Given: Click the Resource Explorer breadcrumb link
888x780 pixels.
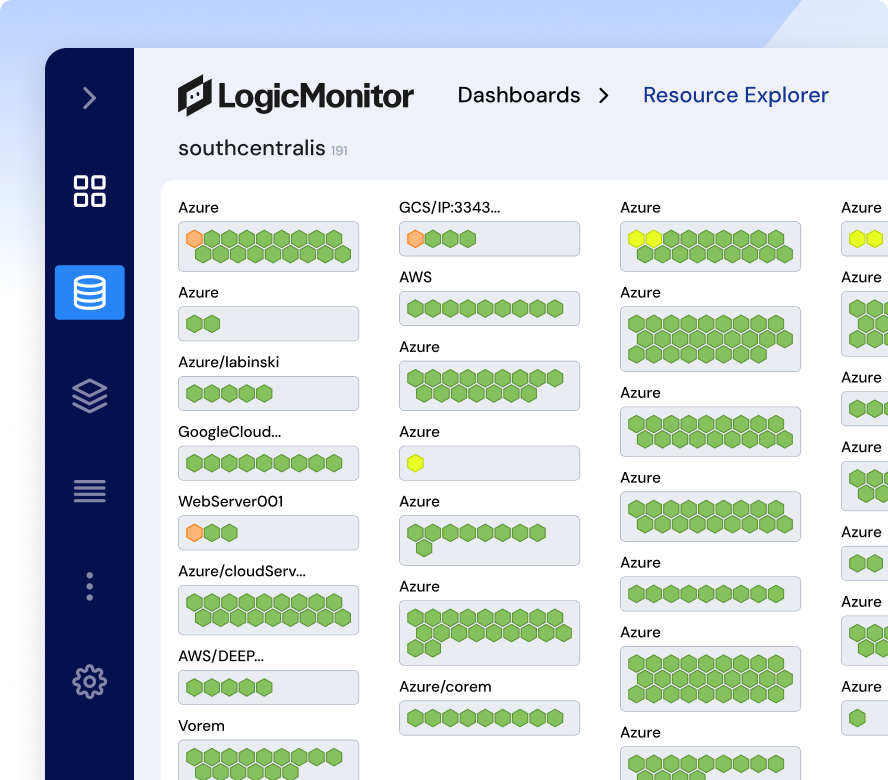Looking at the screenshot, I should pos(736,95).
